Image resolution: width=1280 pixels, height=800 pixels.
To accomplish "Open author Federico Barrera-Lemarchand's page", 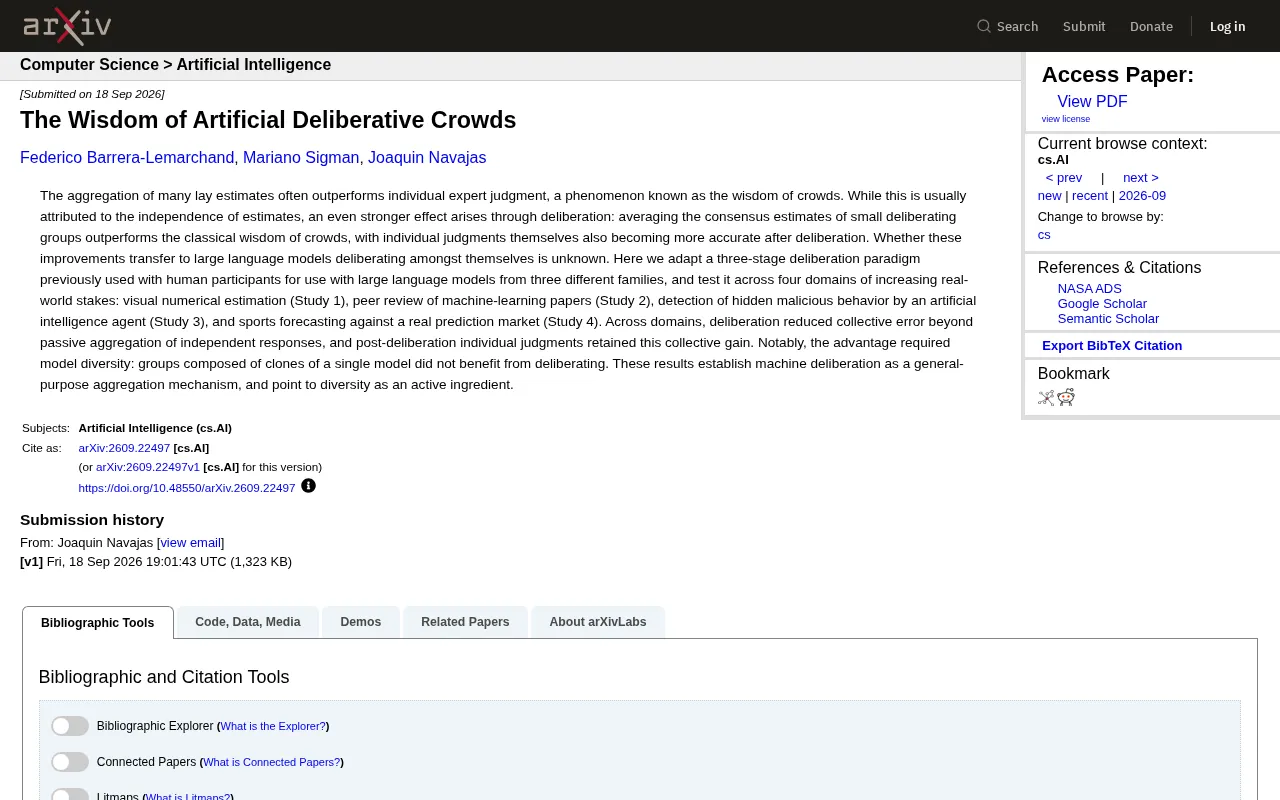I will 127,158.
